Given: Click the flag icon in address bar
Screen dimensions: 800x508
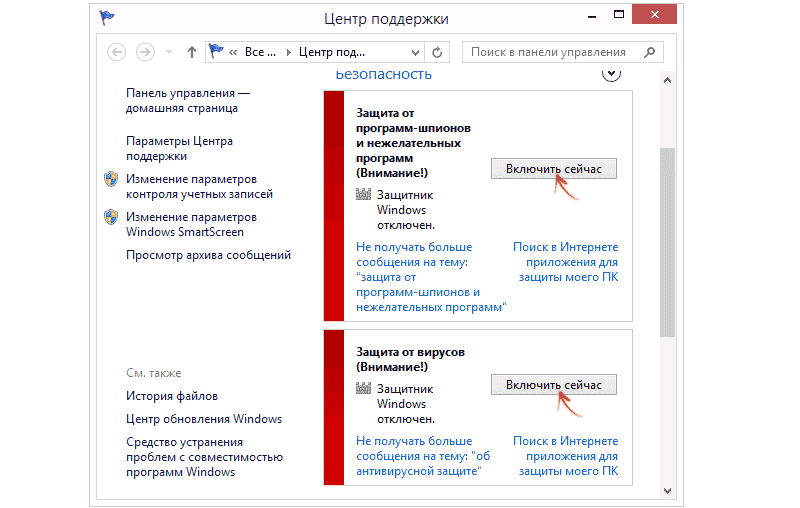Looking at the screenshot, I should pyautogui.click(x=216, y=51).
